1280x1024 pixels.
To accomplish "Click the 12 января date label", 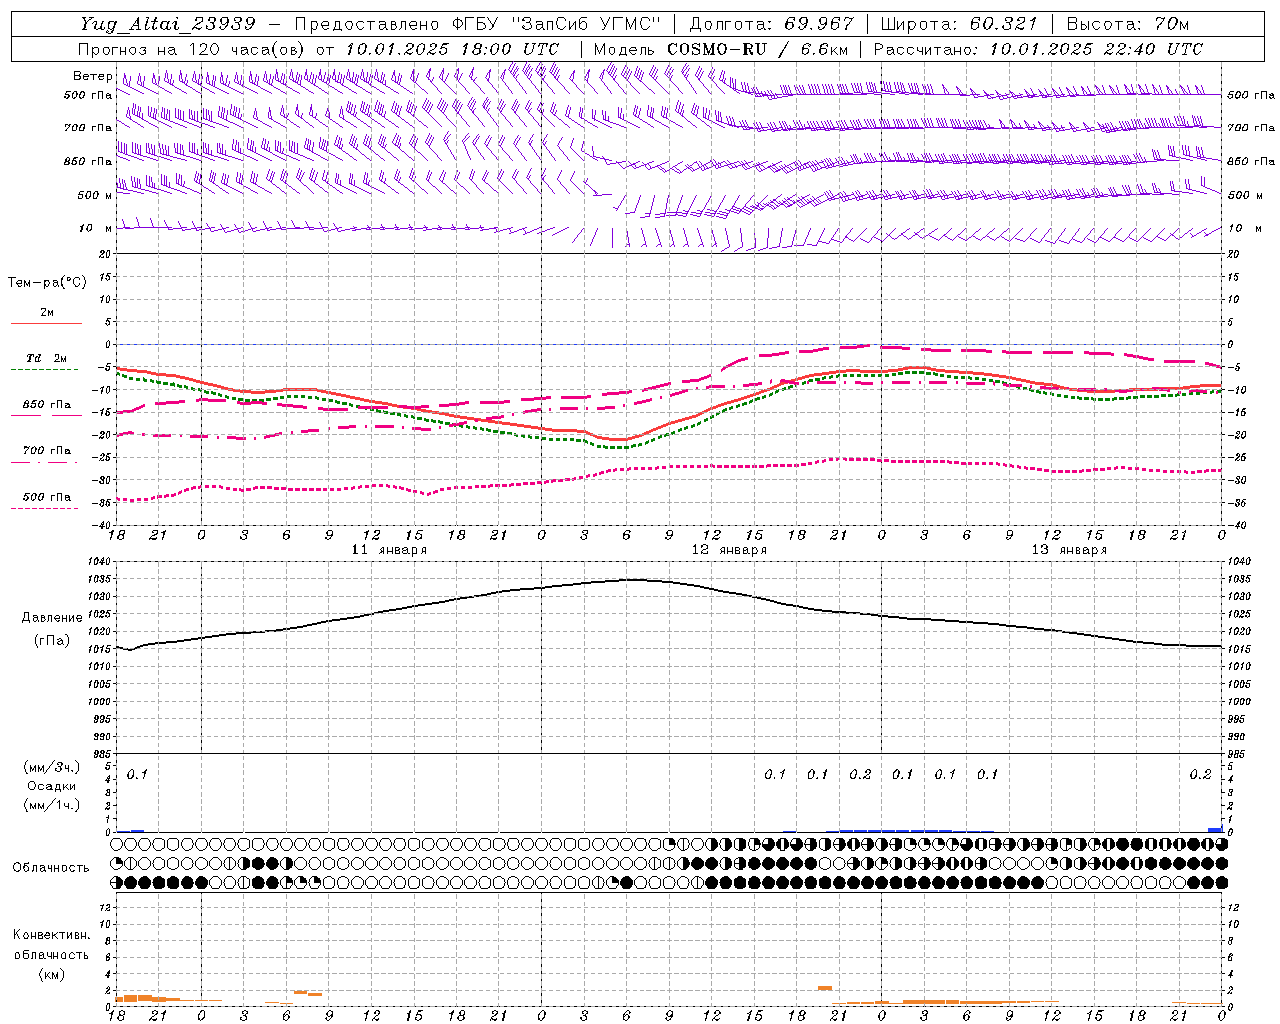I will pyautogui.click(x=729, y=550).
